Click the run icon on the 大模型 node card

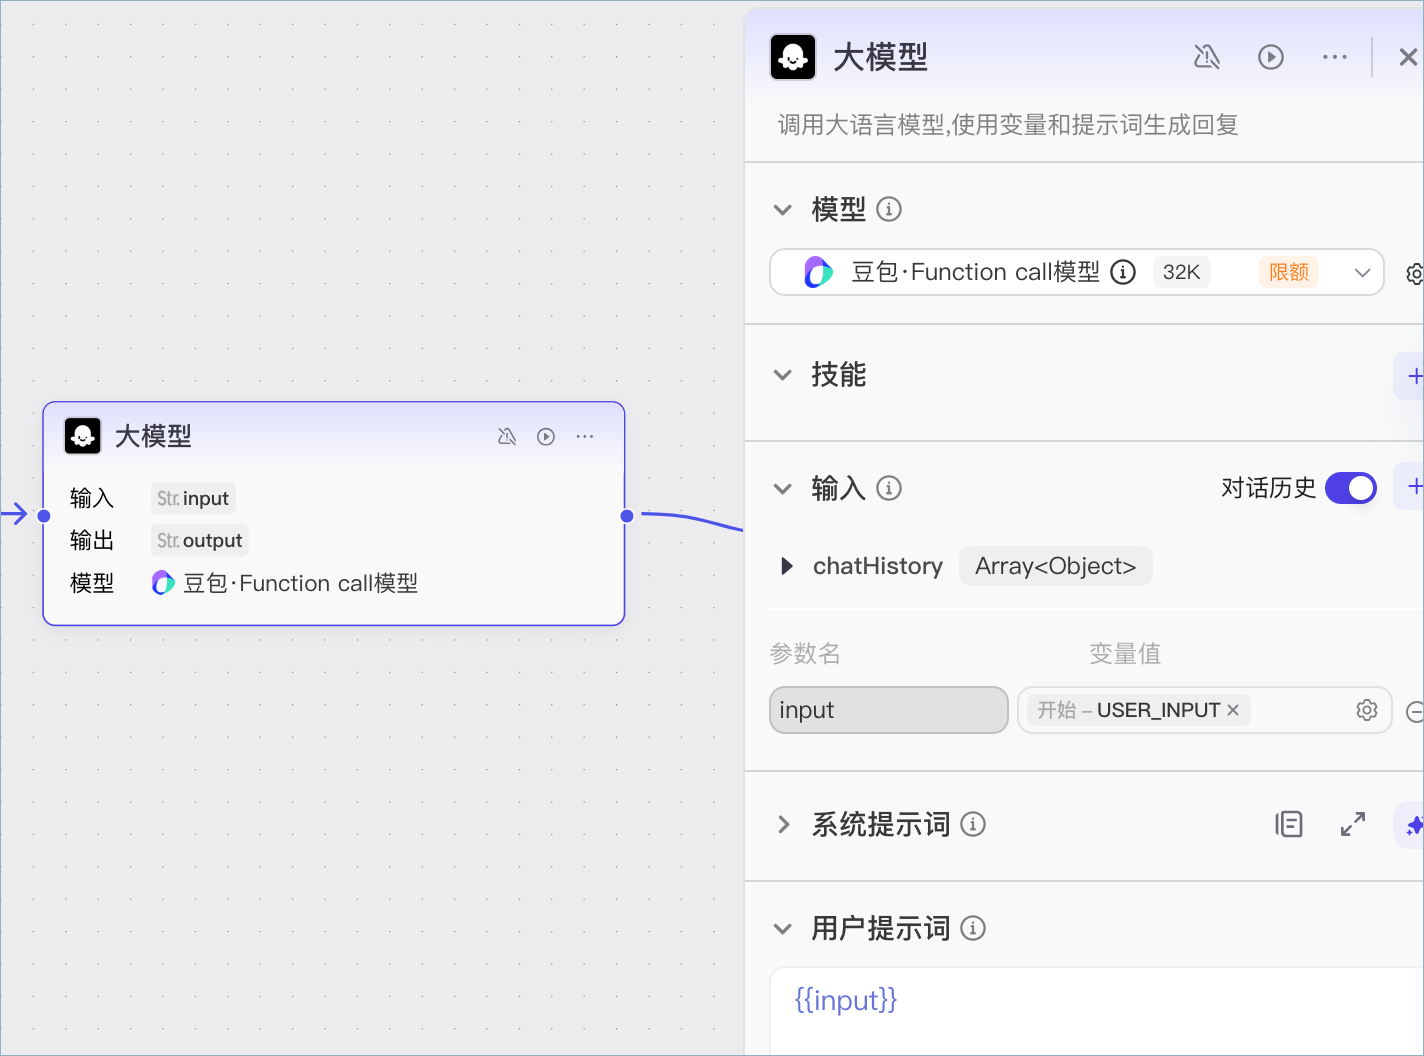point(546,436)
